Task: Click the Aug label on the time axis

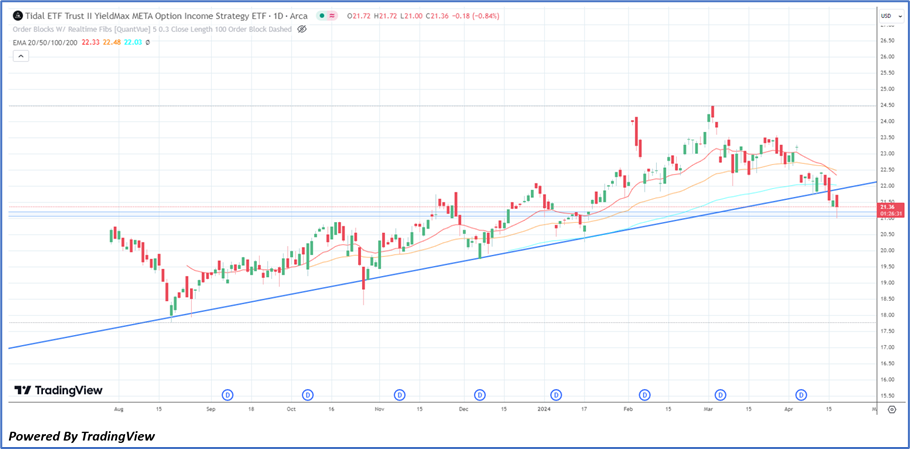Action: [x=119, y=409]
